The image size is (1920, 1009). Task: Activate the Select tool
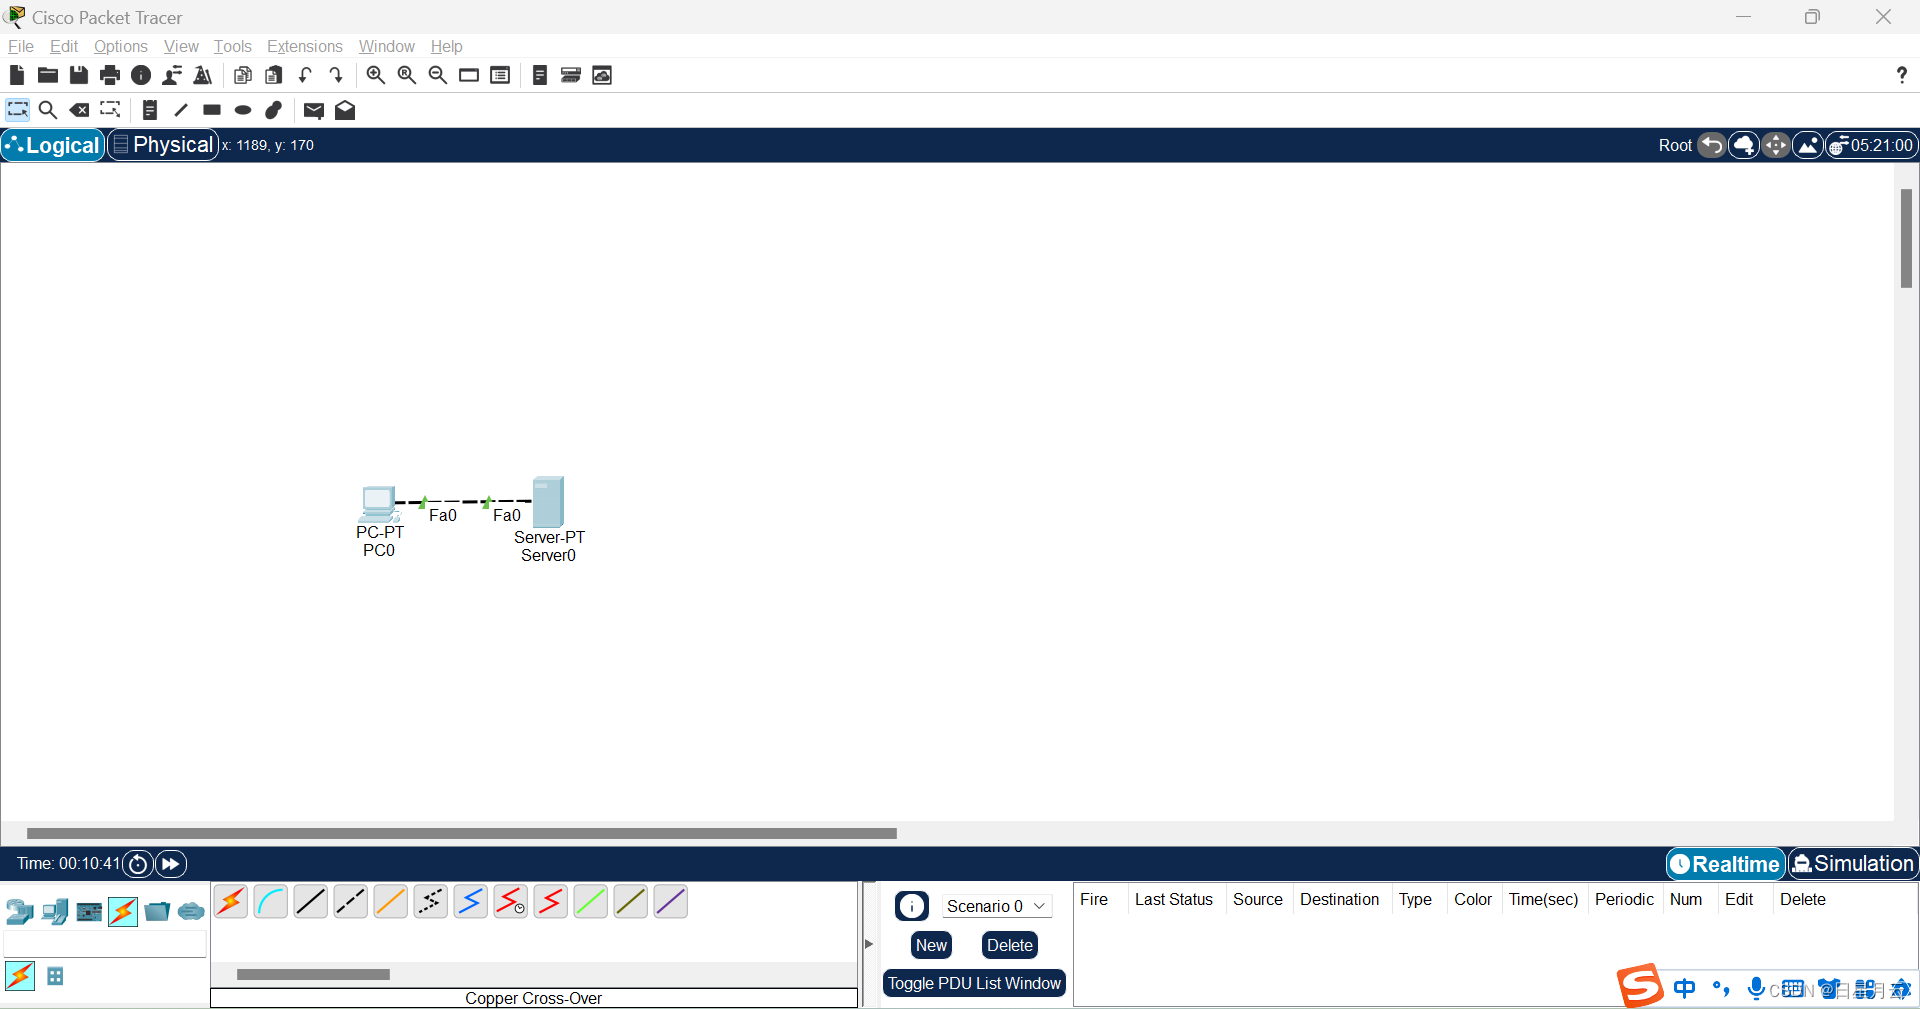(18, 110)
